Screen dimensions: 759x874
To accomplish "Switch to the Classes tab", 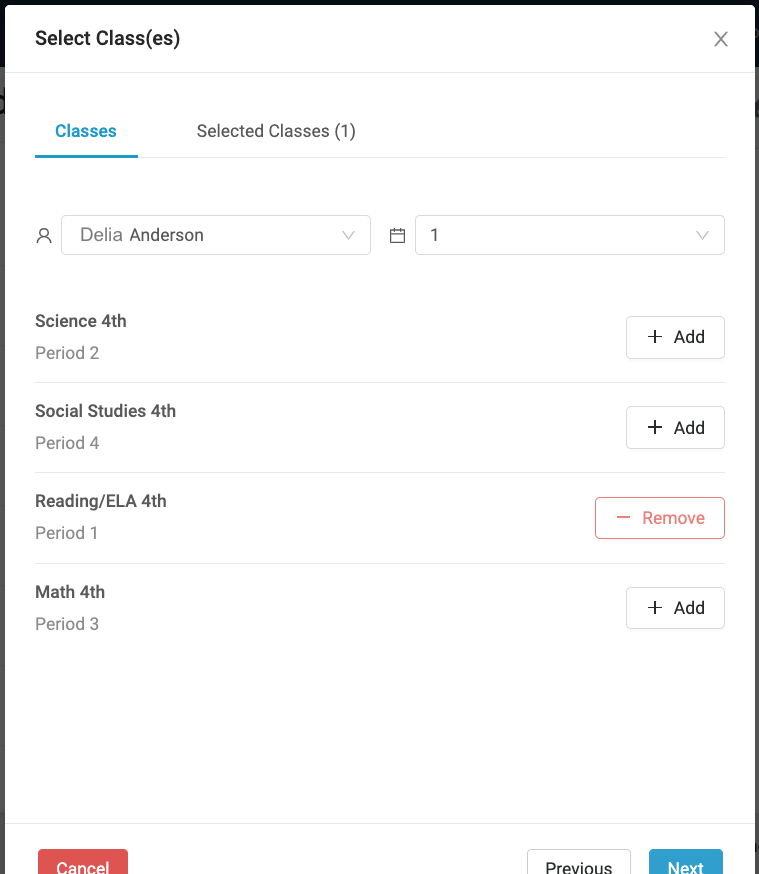I will click(x=86, y=131).
